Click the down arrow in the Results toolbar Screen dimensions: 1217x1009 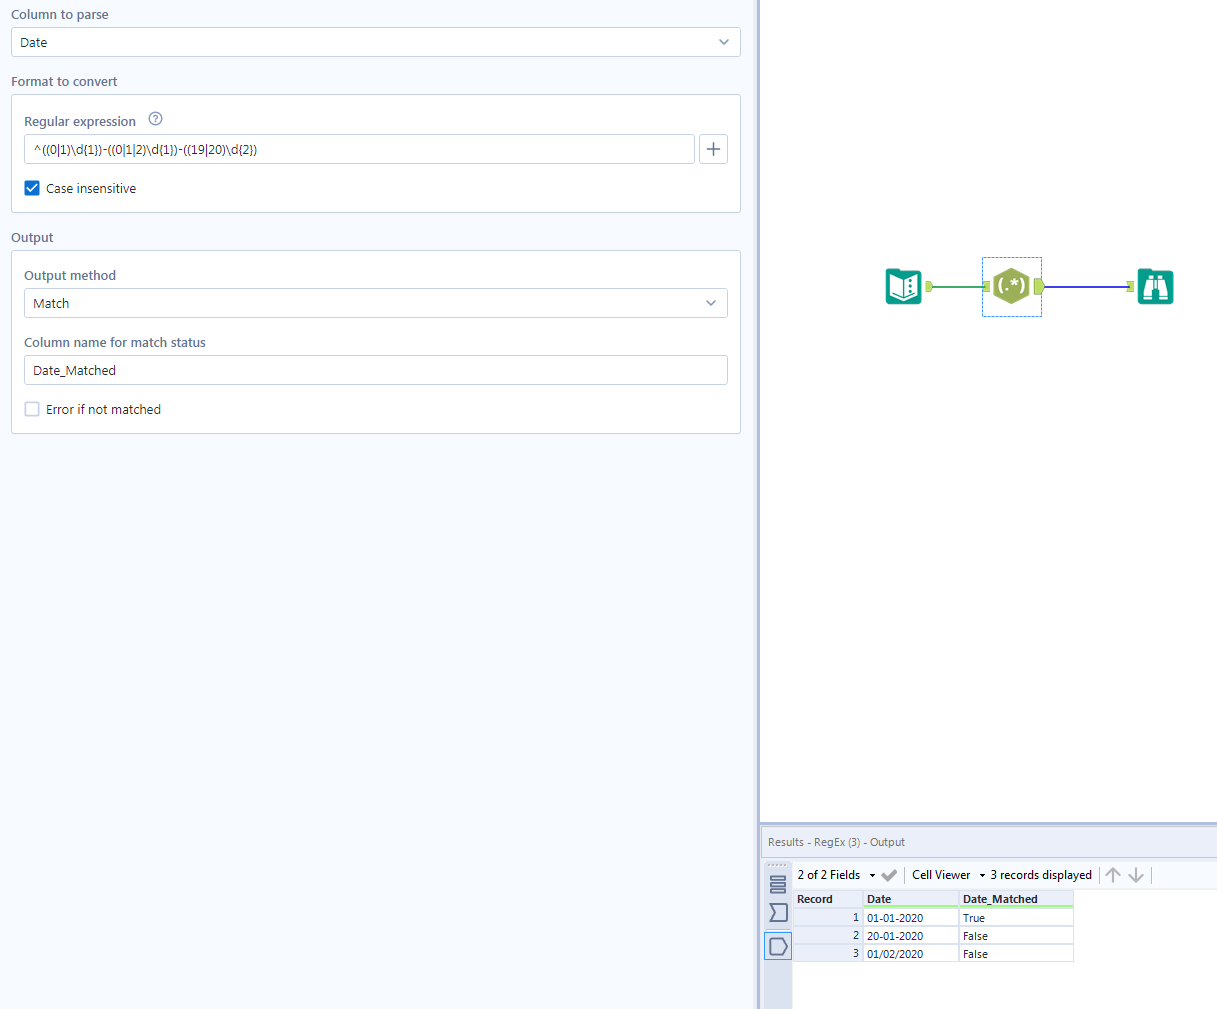pyautogui.click(x=1137, y=874)
